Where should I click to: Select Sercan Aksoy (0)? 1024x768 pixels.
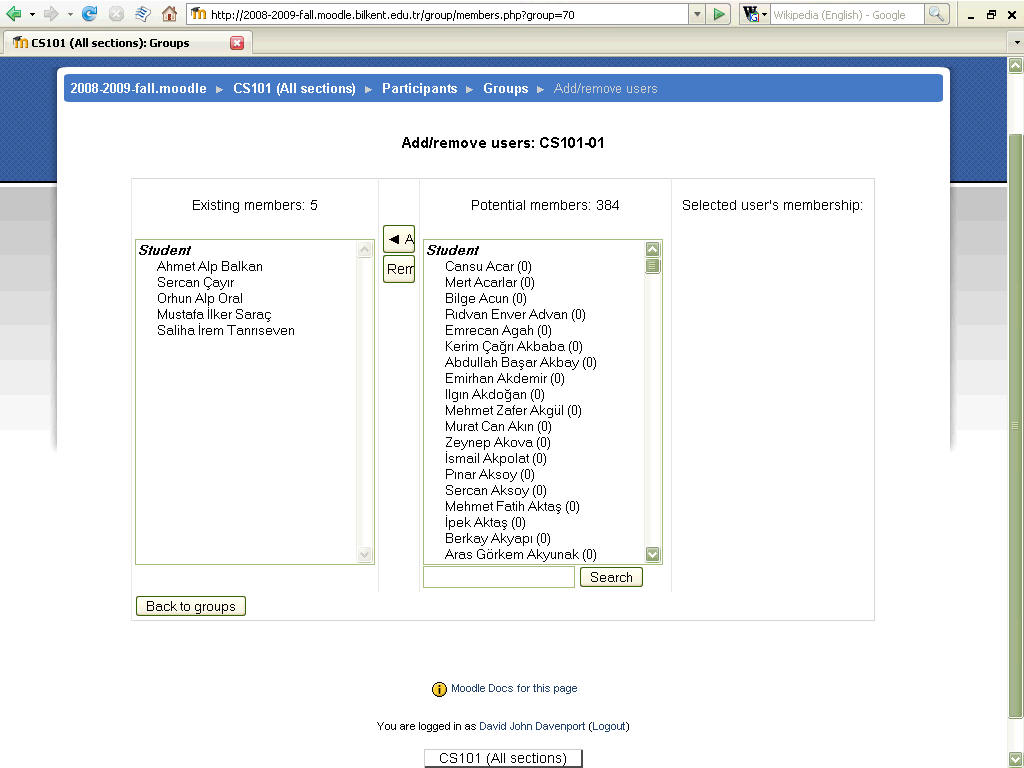[496, 490]
